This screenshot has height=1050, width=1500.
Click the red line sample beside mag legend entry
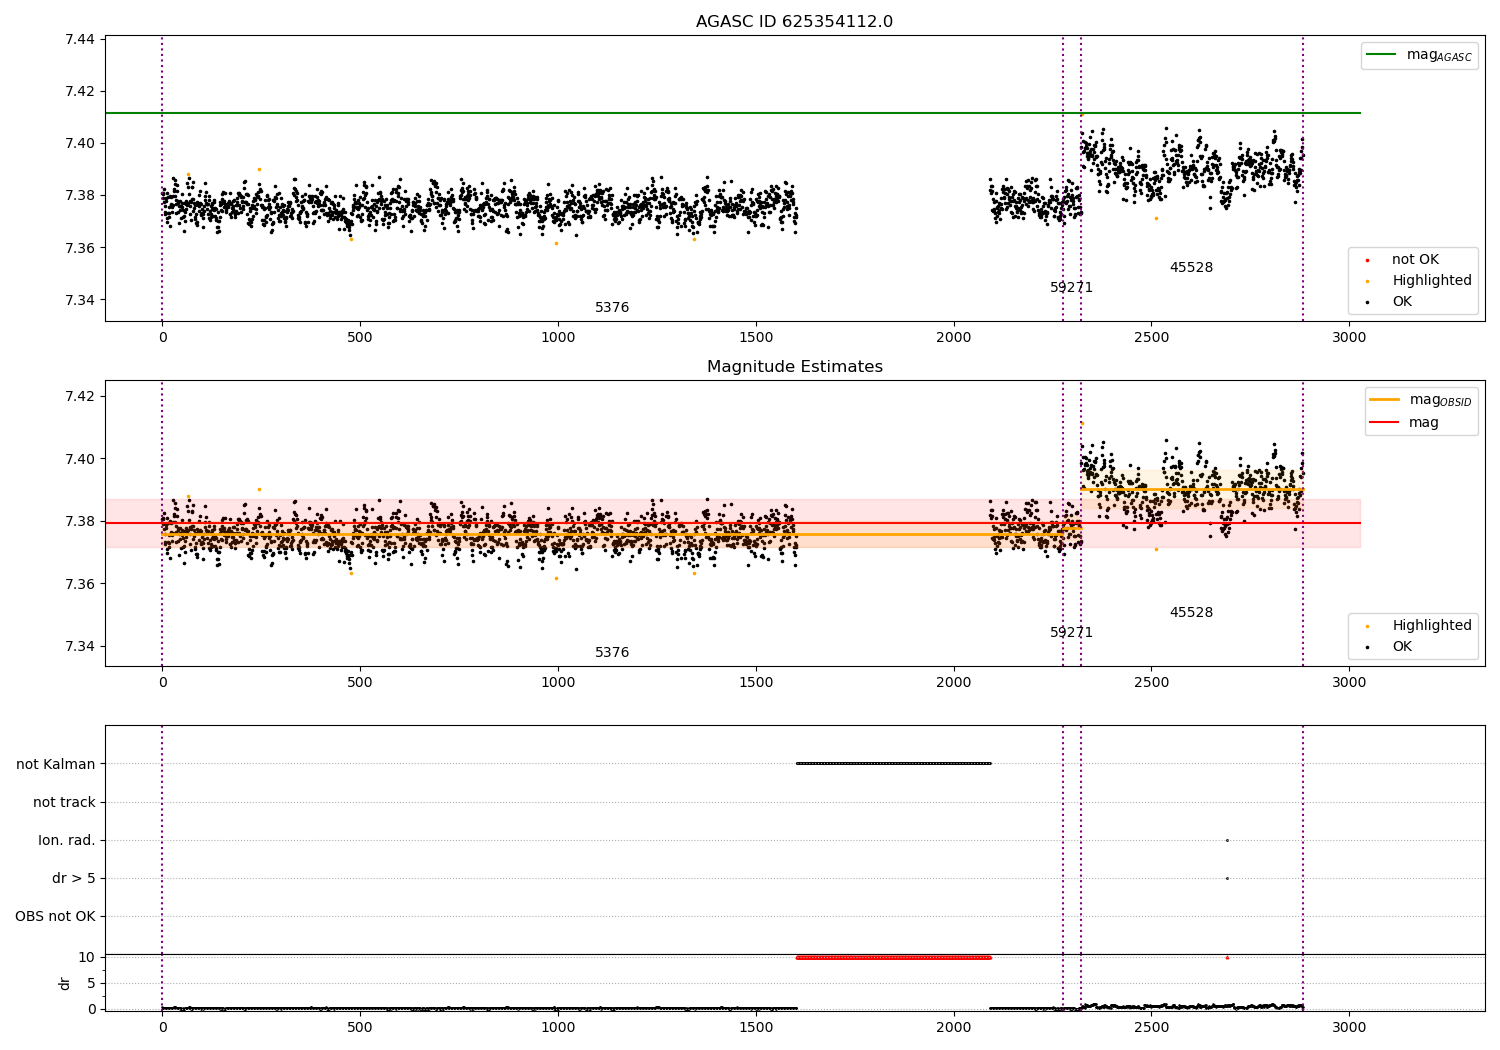(x=1385, y=423)
